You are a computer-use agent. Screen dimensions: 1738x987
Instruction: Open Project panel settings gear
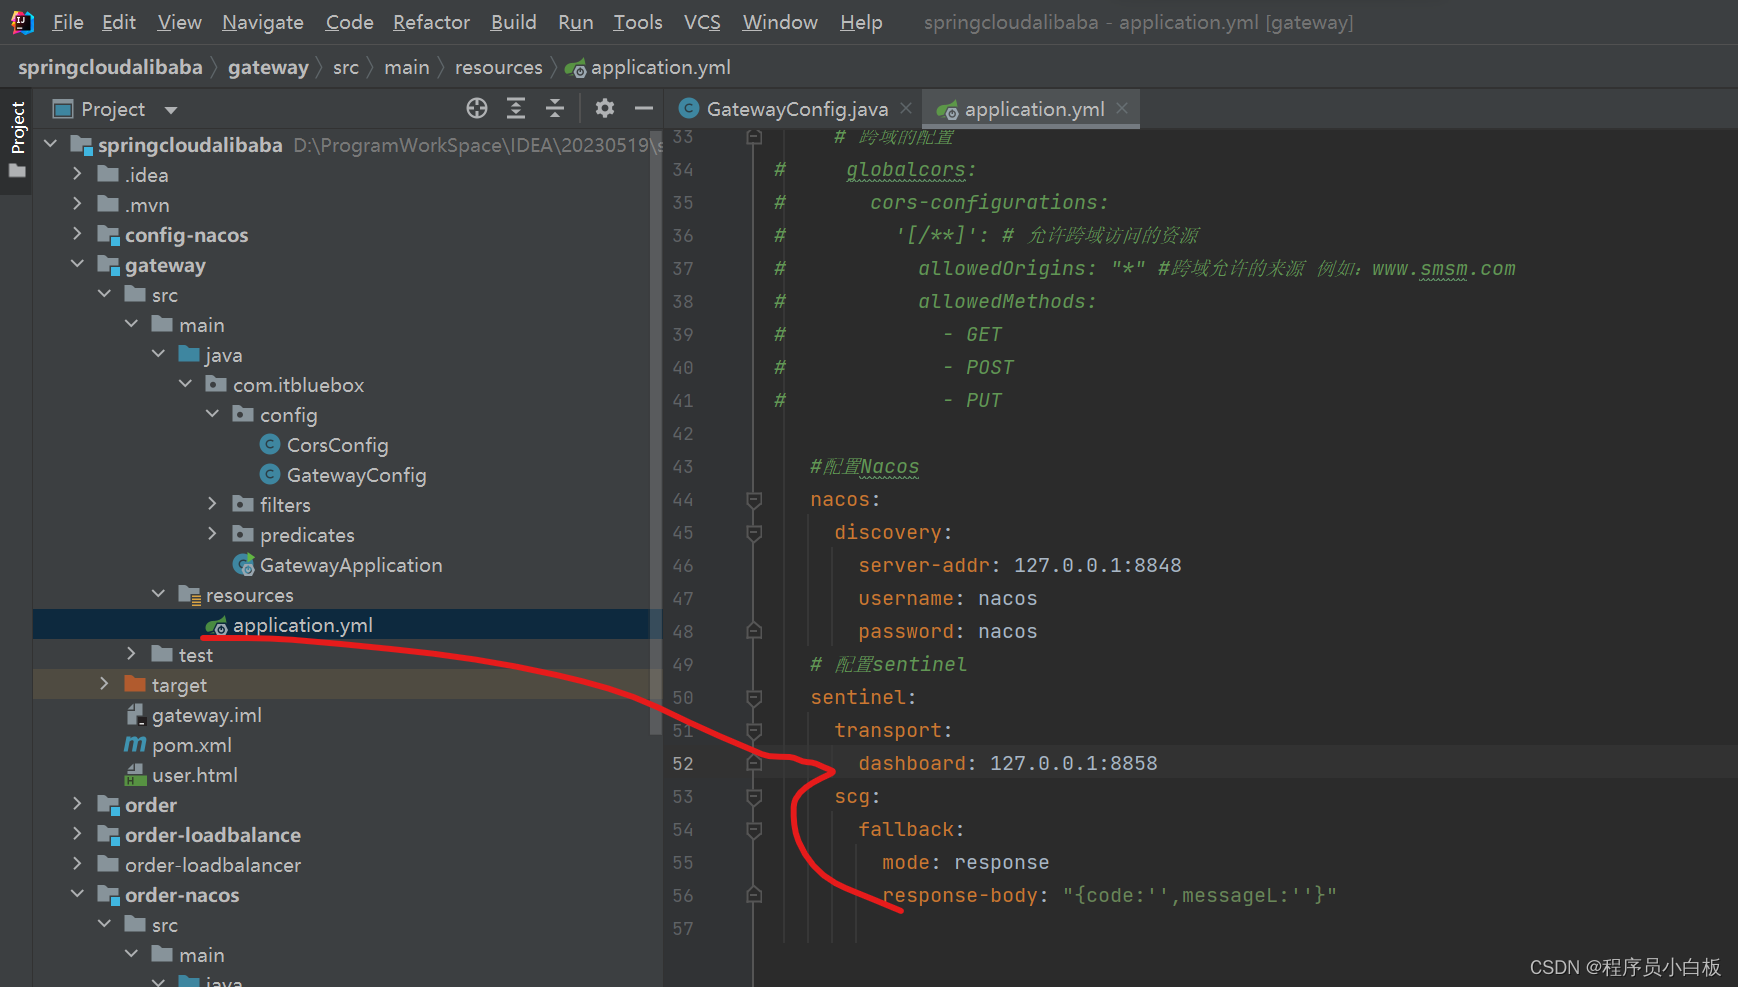[605, 108]
